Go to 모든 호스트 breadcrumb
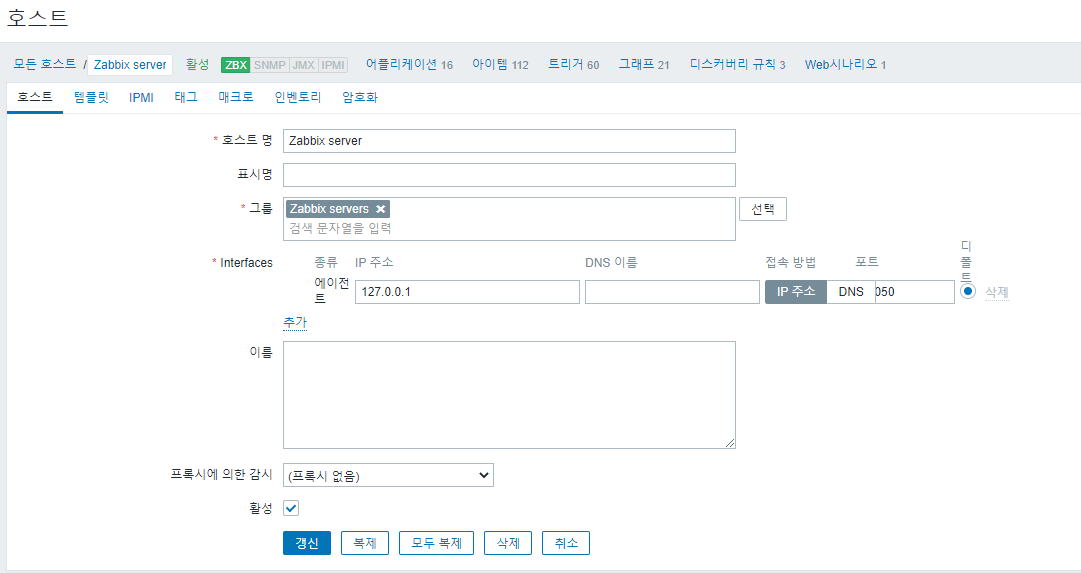 pyautogui.click(x=45, y=64)
